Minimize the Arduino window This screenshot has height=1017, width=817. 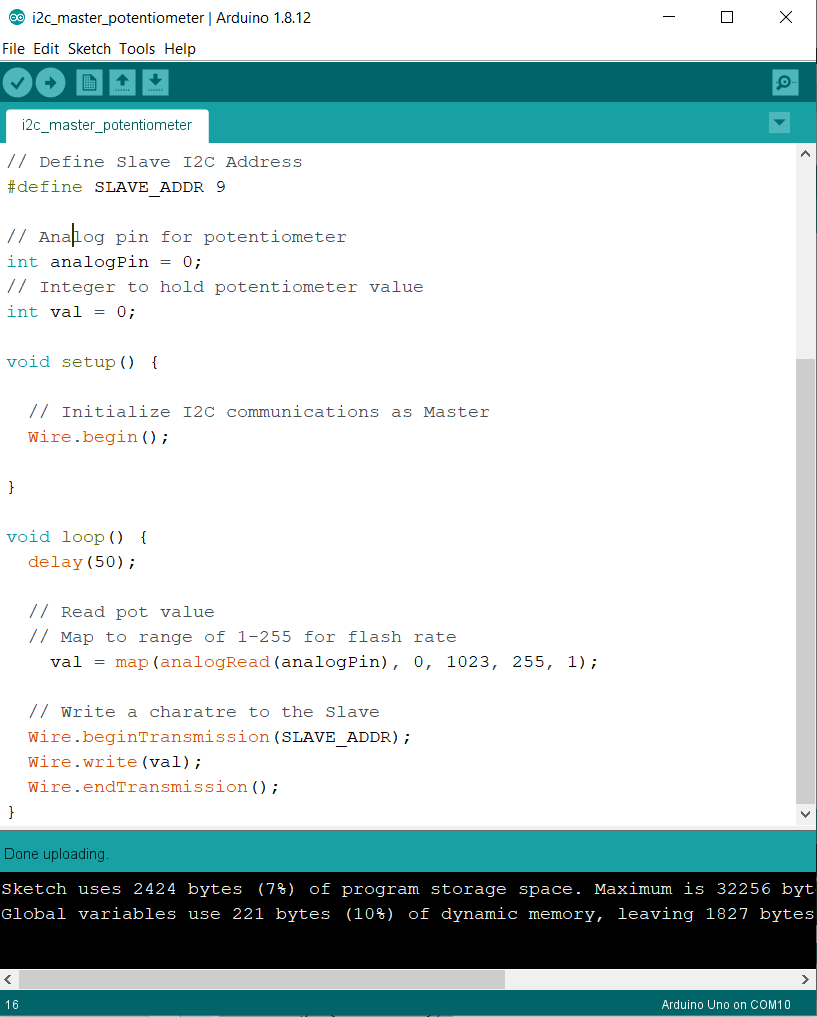point(669,18)
